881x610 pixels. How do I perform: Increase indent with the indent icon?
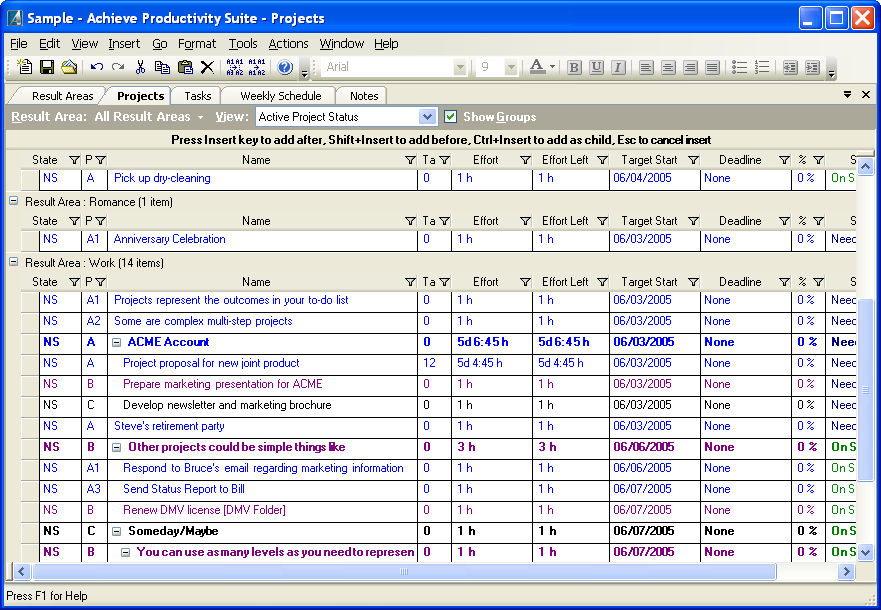(x=812, y=67)
